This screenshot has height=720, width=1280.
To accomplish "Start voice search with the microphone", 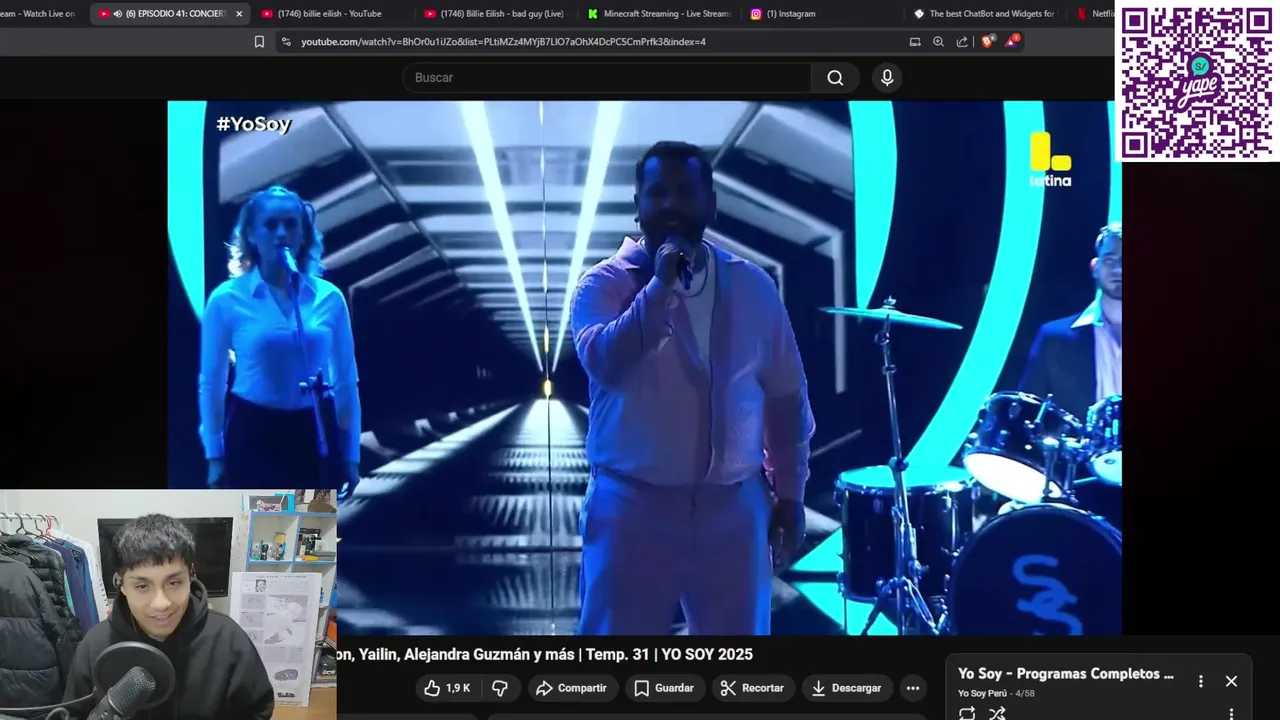I will pyautogui.click(x=887, y=78).
